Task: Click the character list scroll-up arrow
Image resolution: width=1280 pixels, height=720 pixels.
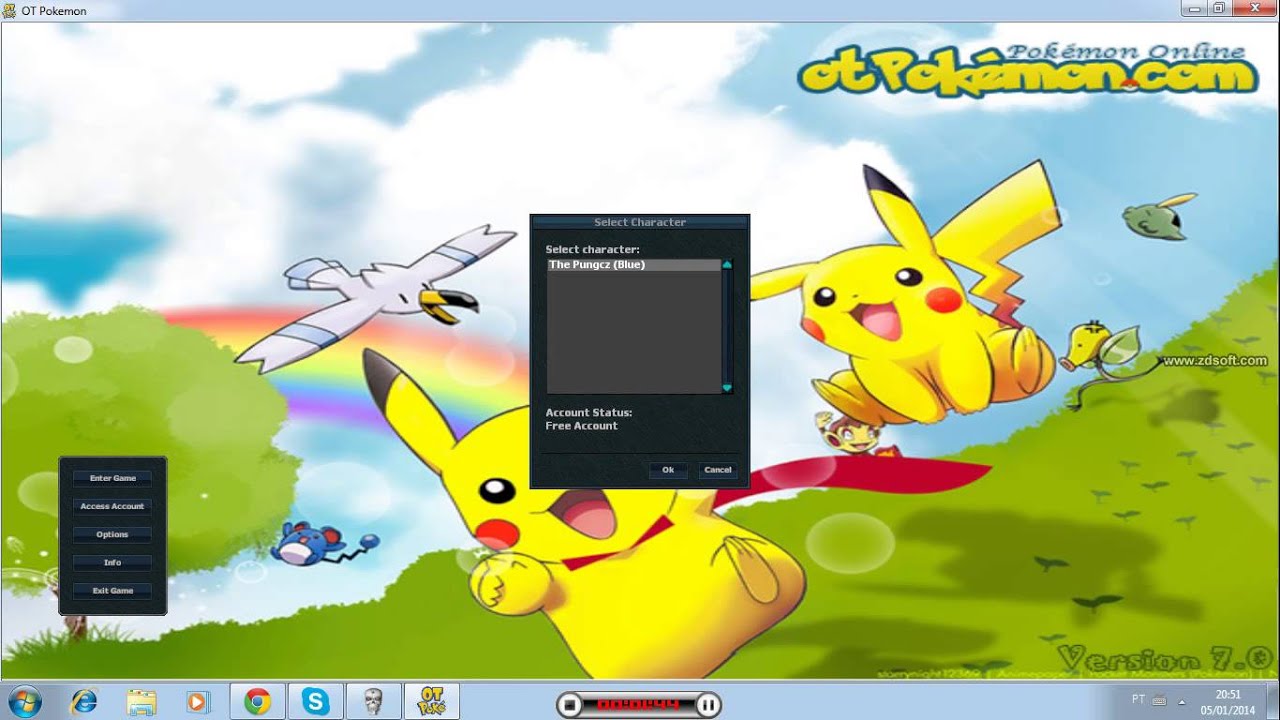Action: coord(727,265)
